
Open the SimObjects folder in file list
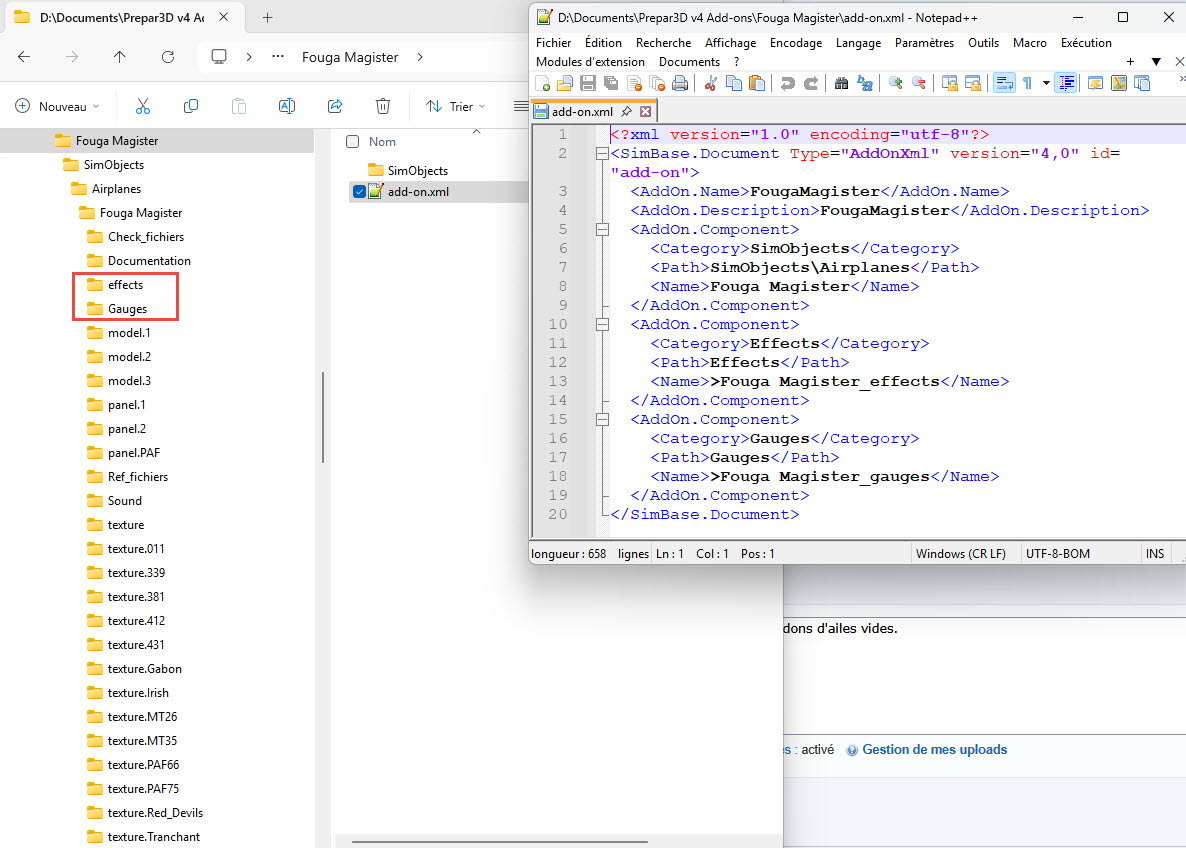pyautogui.click(x=418, y=170)
